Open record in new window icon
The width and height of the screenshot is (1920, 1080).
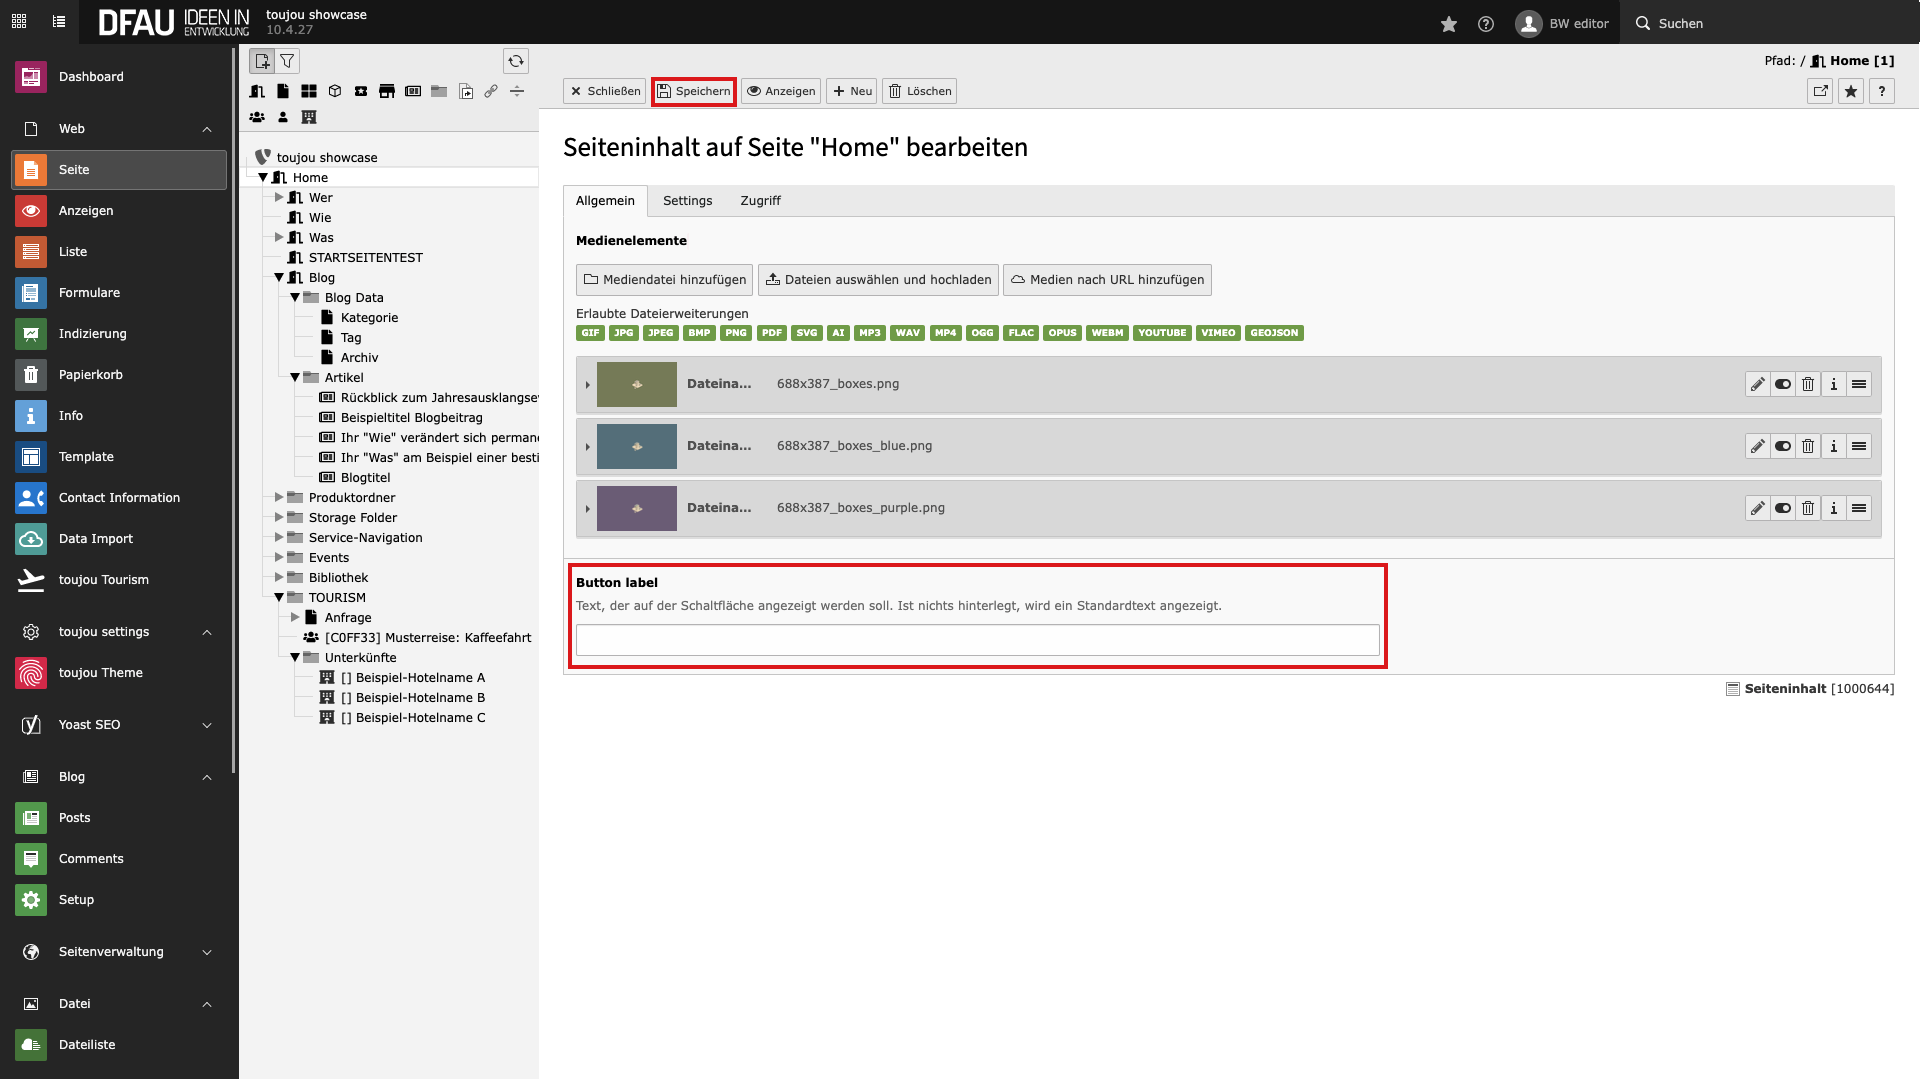[1820, 91]
